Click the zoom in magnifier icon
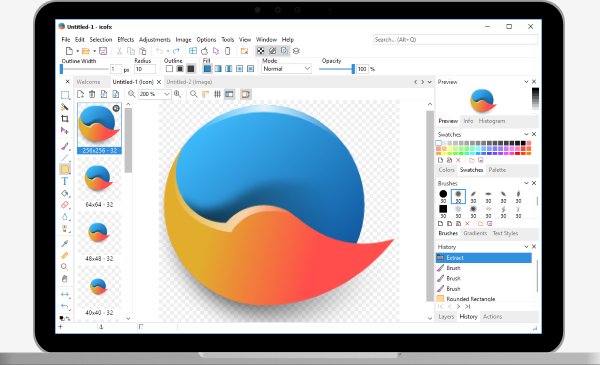Viewport: 600px width, 365px height. (x=178, y=94)
